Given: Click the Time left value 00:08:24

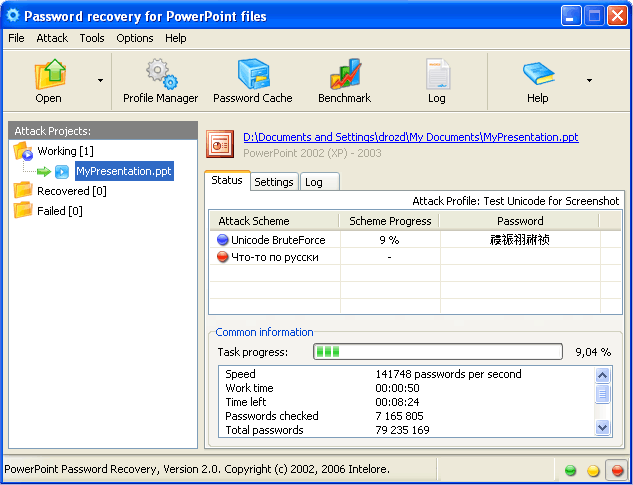Looking at the screenshot, I should (x=397, y=402).
